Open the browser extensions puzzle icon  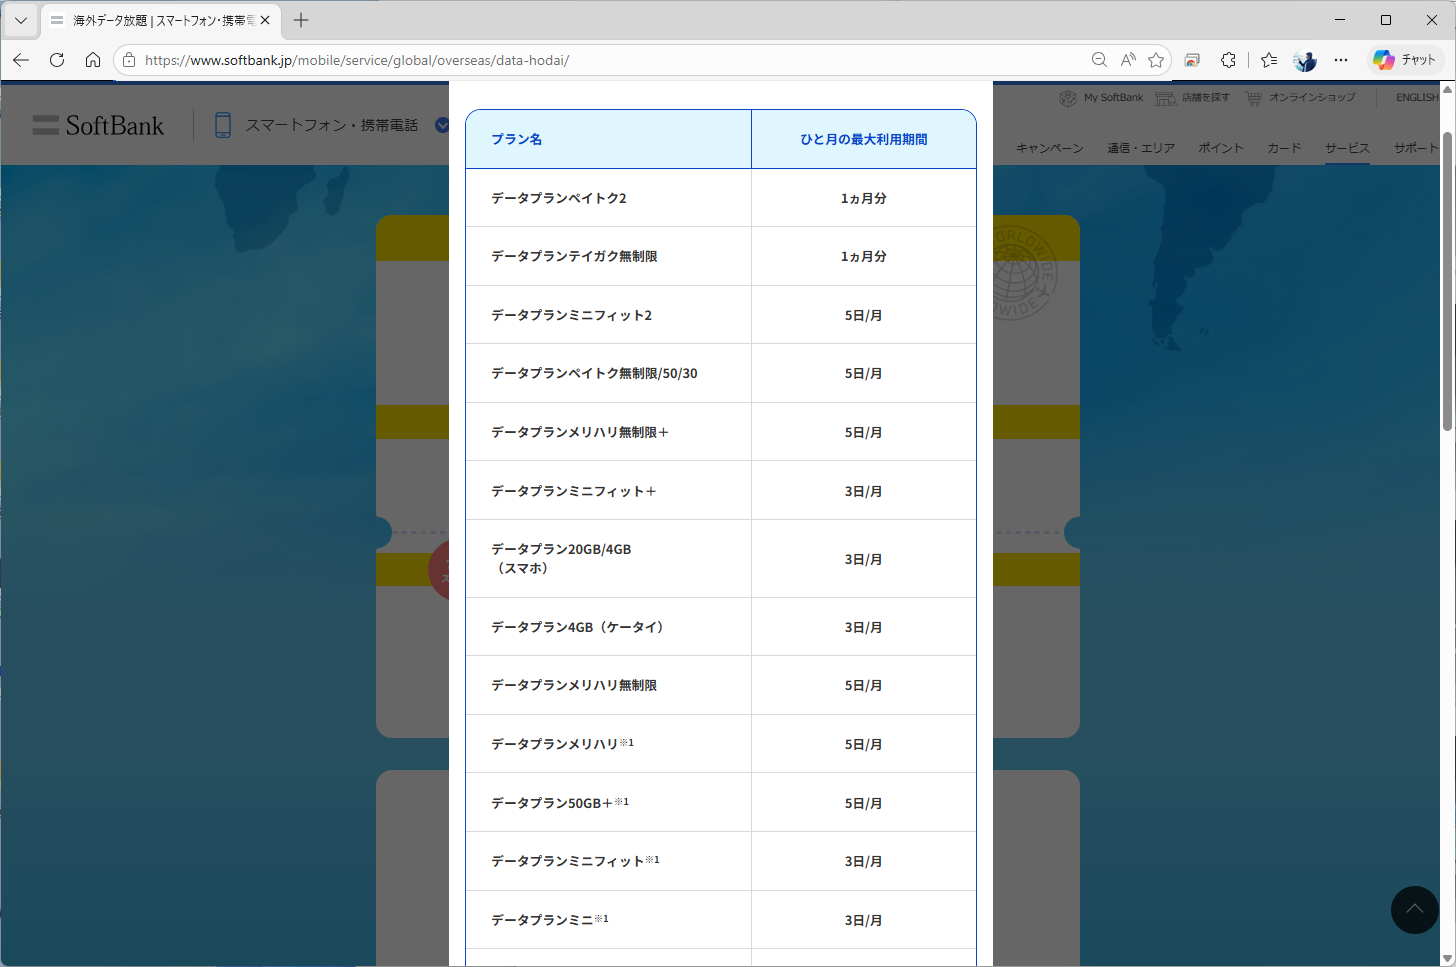pyautogui.click(x=1228, y=60)
